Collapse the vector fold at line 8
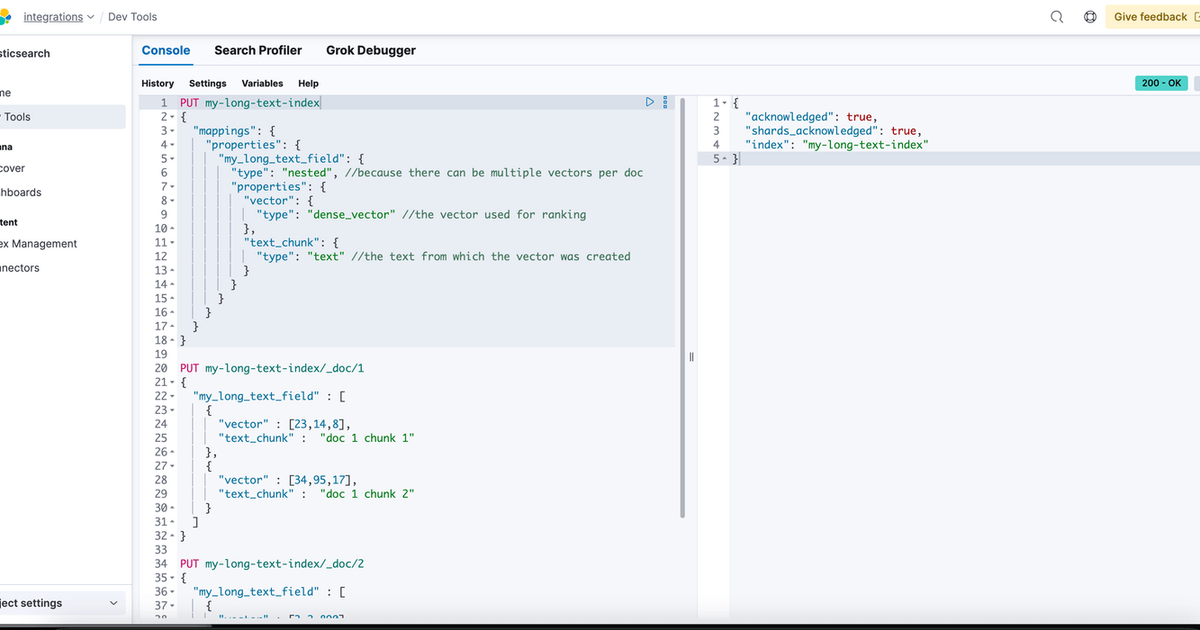The image size is (1200, 630). (174, 201)
